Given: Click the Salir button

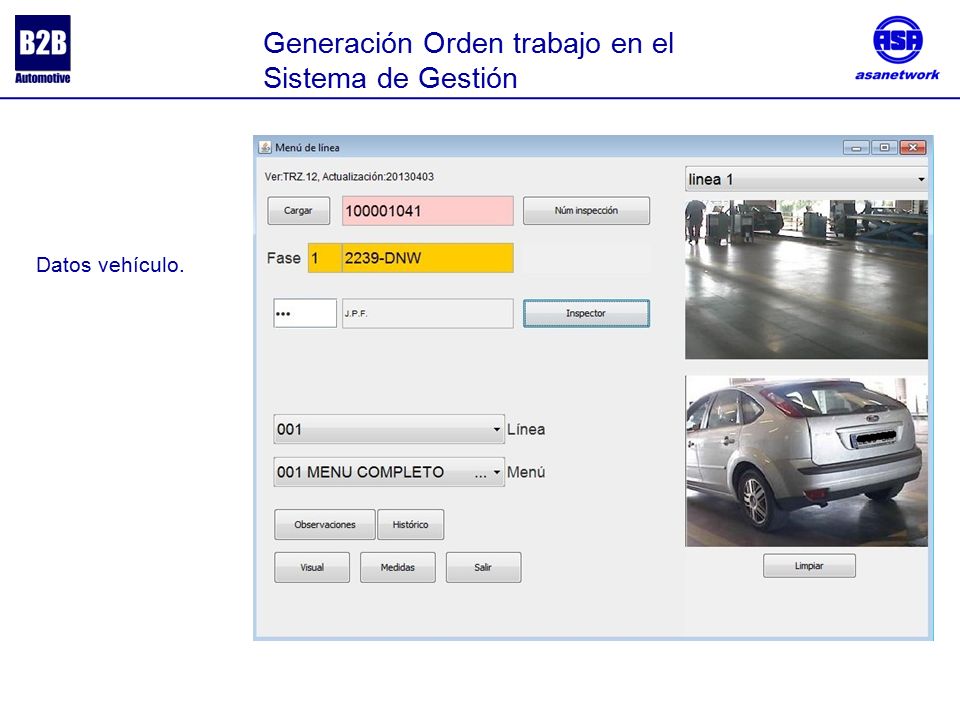Looking at the screenshot, I should tap(484, 568).
